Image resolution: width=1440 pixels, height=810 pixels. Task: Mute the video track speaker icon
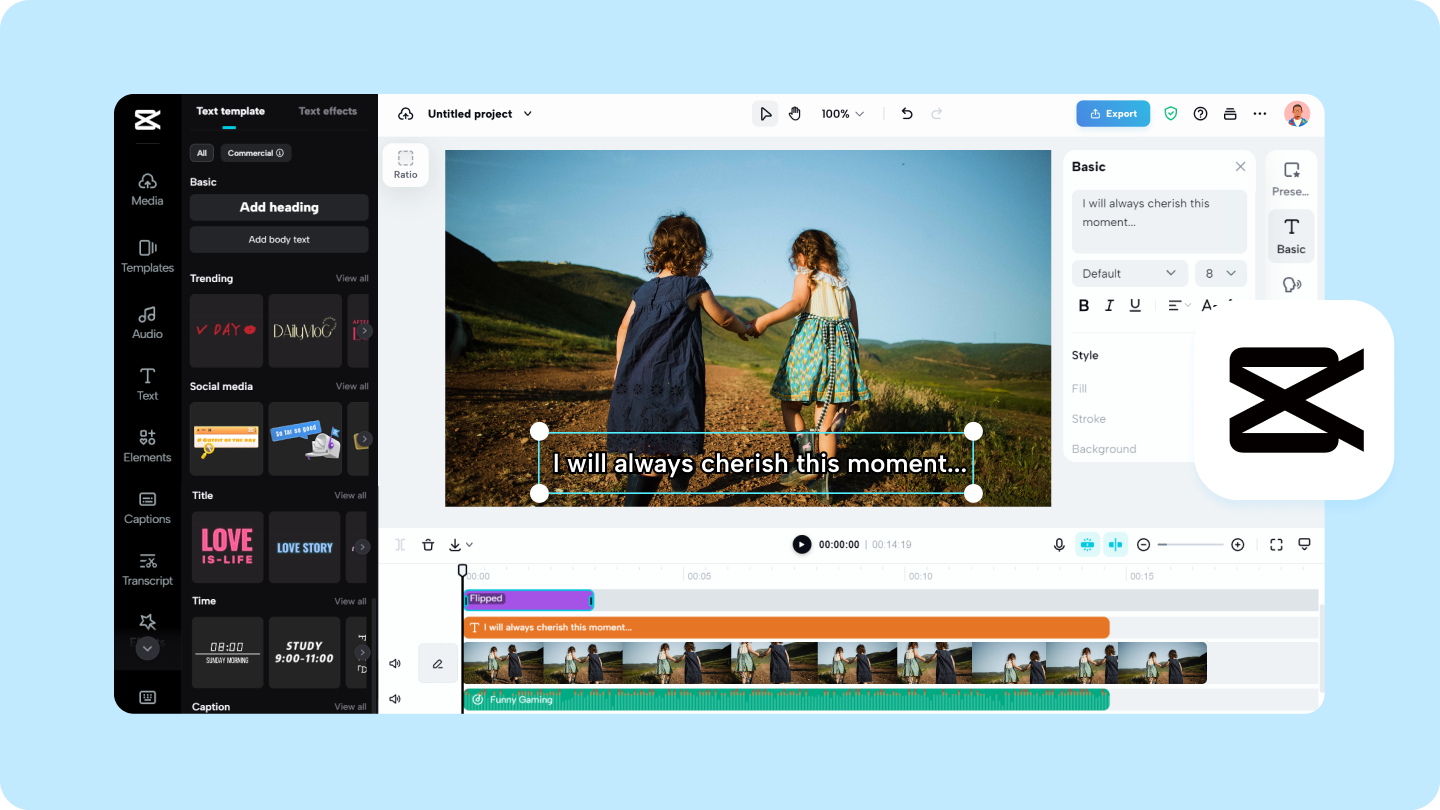[395, 663]
